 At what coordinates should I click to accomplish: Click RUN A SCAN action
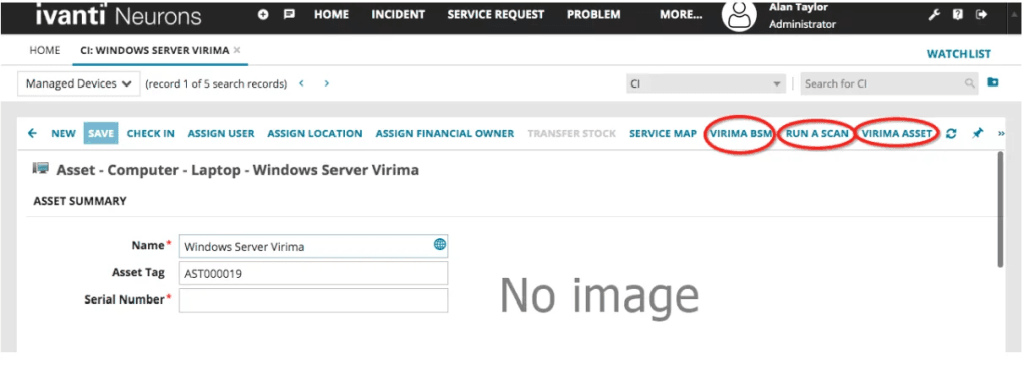[x=817, y=133]
